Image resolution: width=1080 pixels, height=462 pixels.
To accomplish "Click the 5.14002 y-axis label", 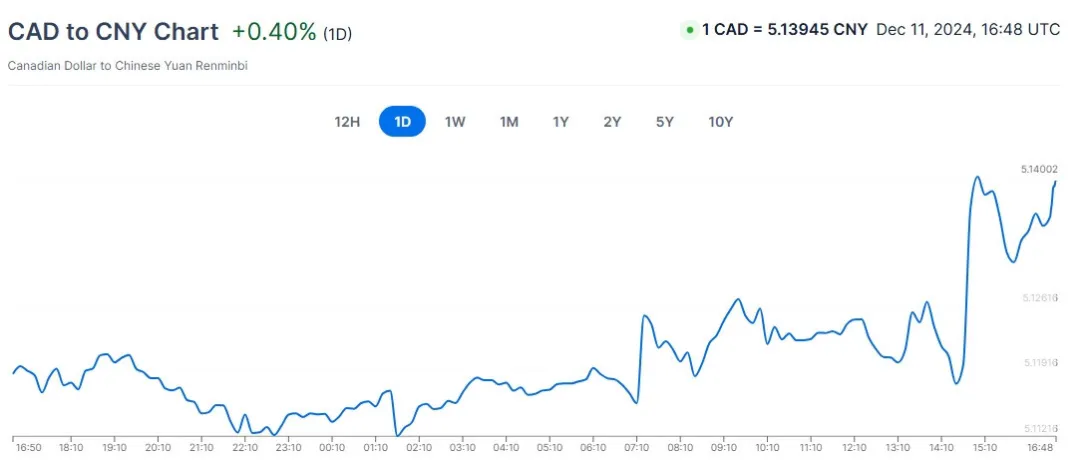I will tap(1039, 169).
